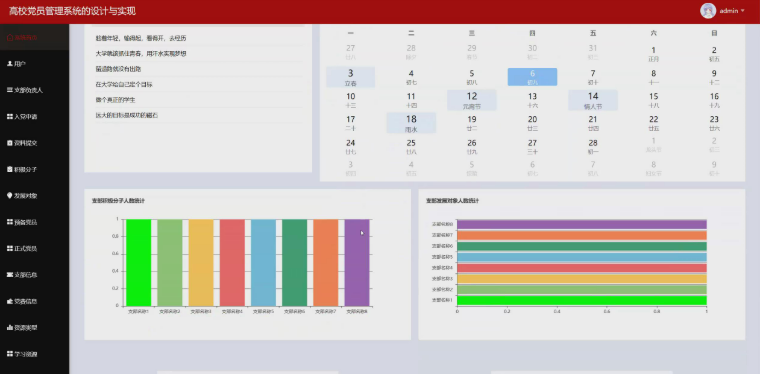Open the news item 做个真正的学生
The image size is (760, 374).
point(115,100)
